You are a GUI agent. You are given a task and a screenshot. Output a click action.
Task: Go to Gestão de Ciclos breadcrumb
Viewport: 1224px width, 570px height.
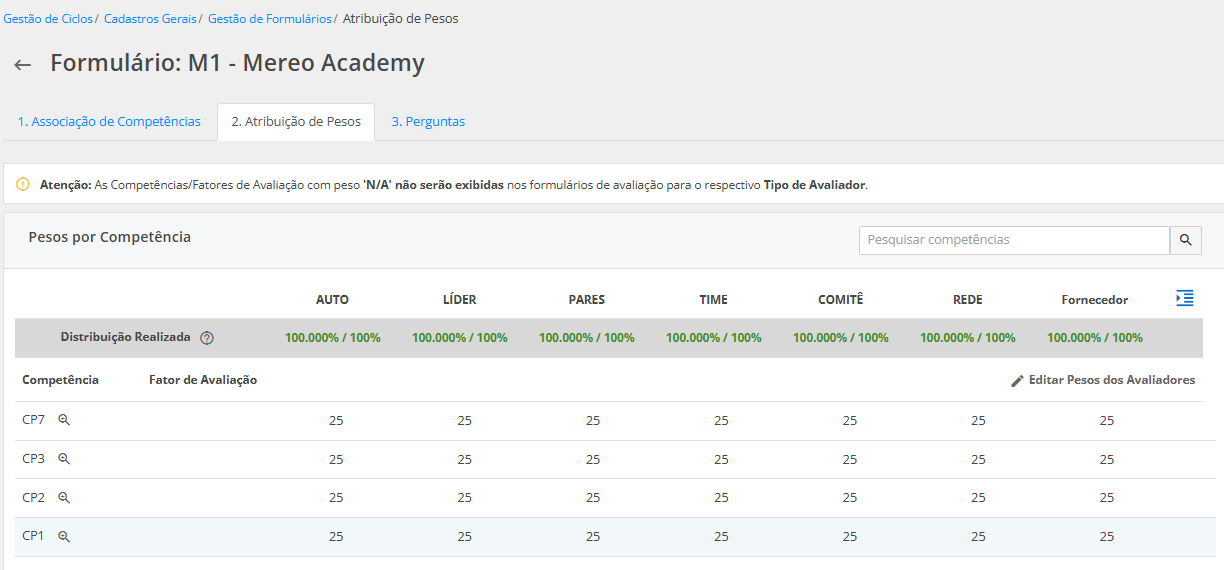48,19
